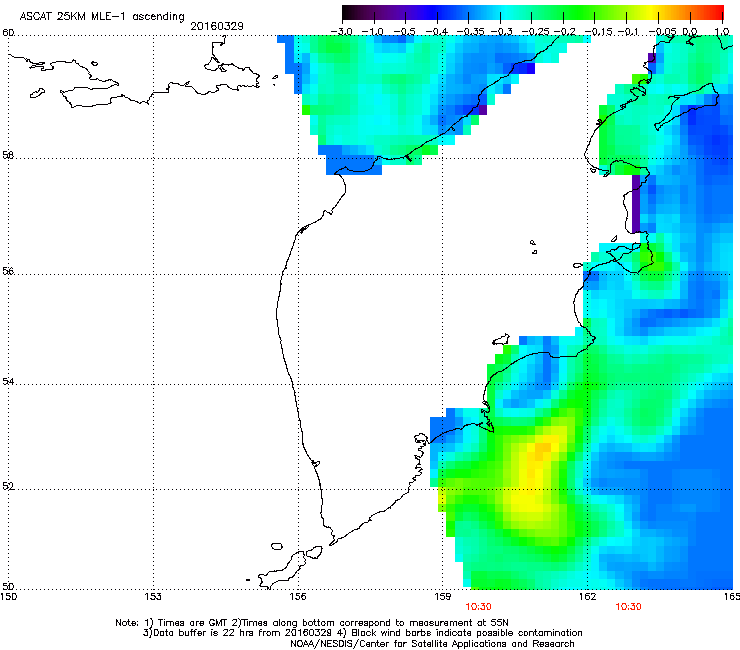This screenshot has height=650, width=740.
Task: Pick the yellow section of the color bar
Action: pyautogui.click(x=651, y=13)
